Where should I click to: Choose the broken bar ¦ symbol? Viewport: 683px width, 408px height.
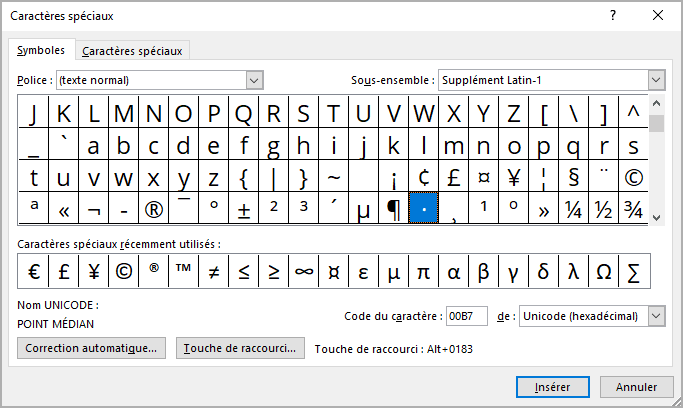click(544, 176)
